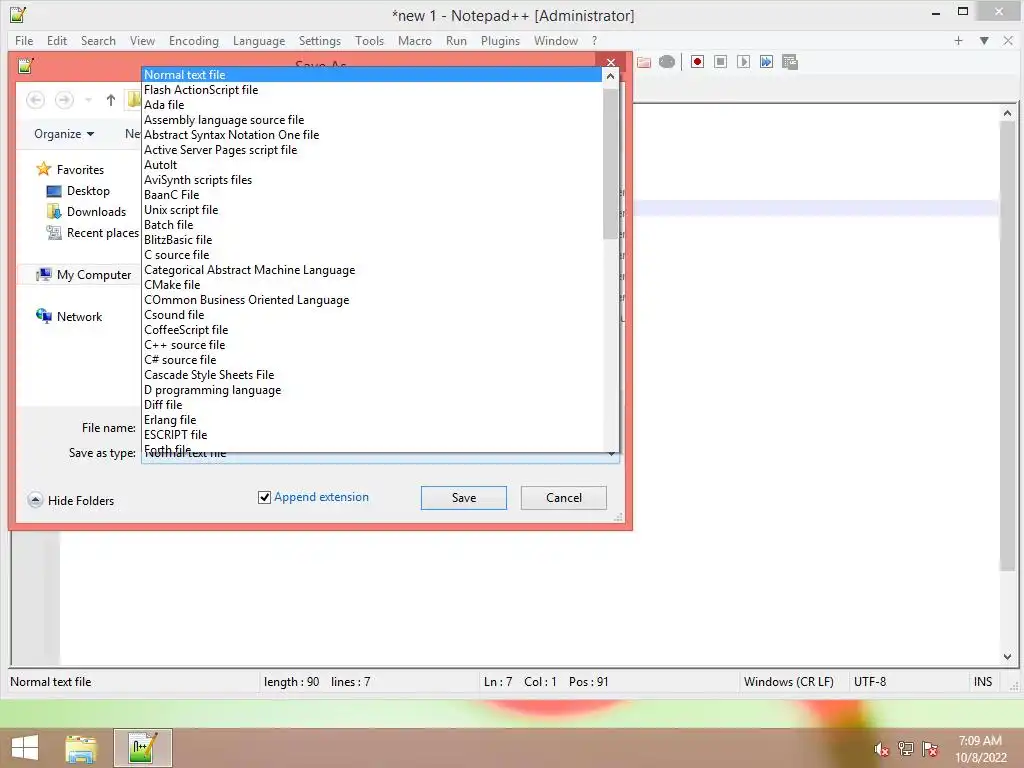Click the folder icon in Notepad++ toolbar
Viewport: 1024px width, 768px height.
coord(644,62)
